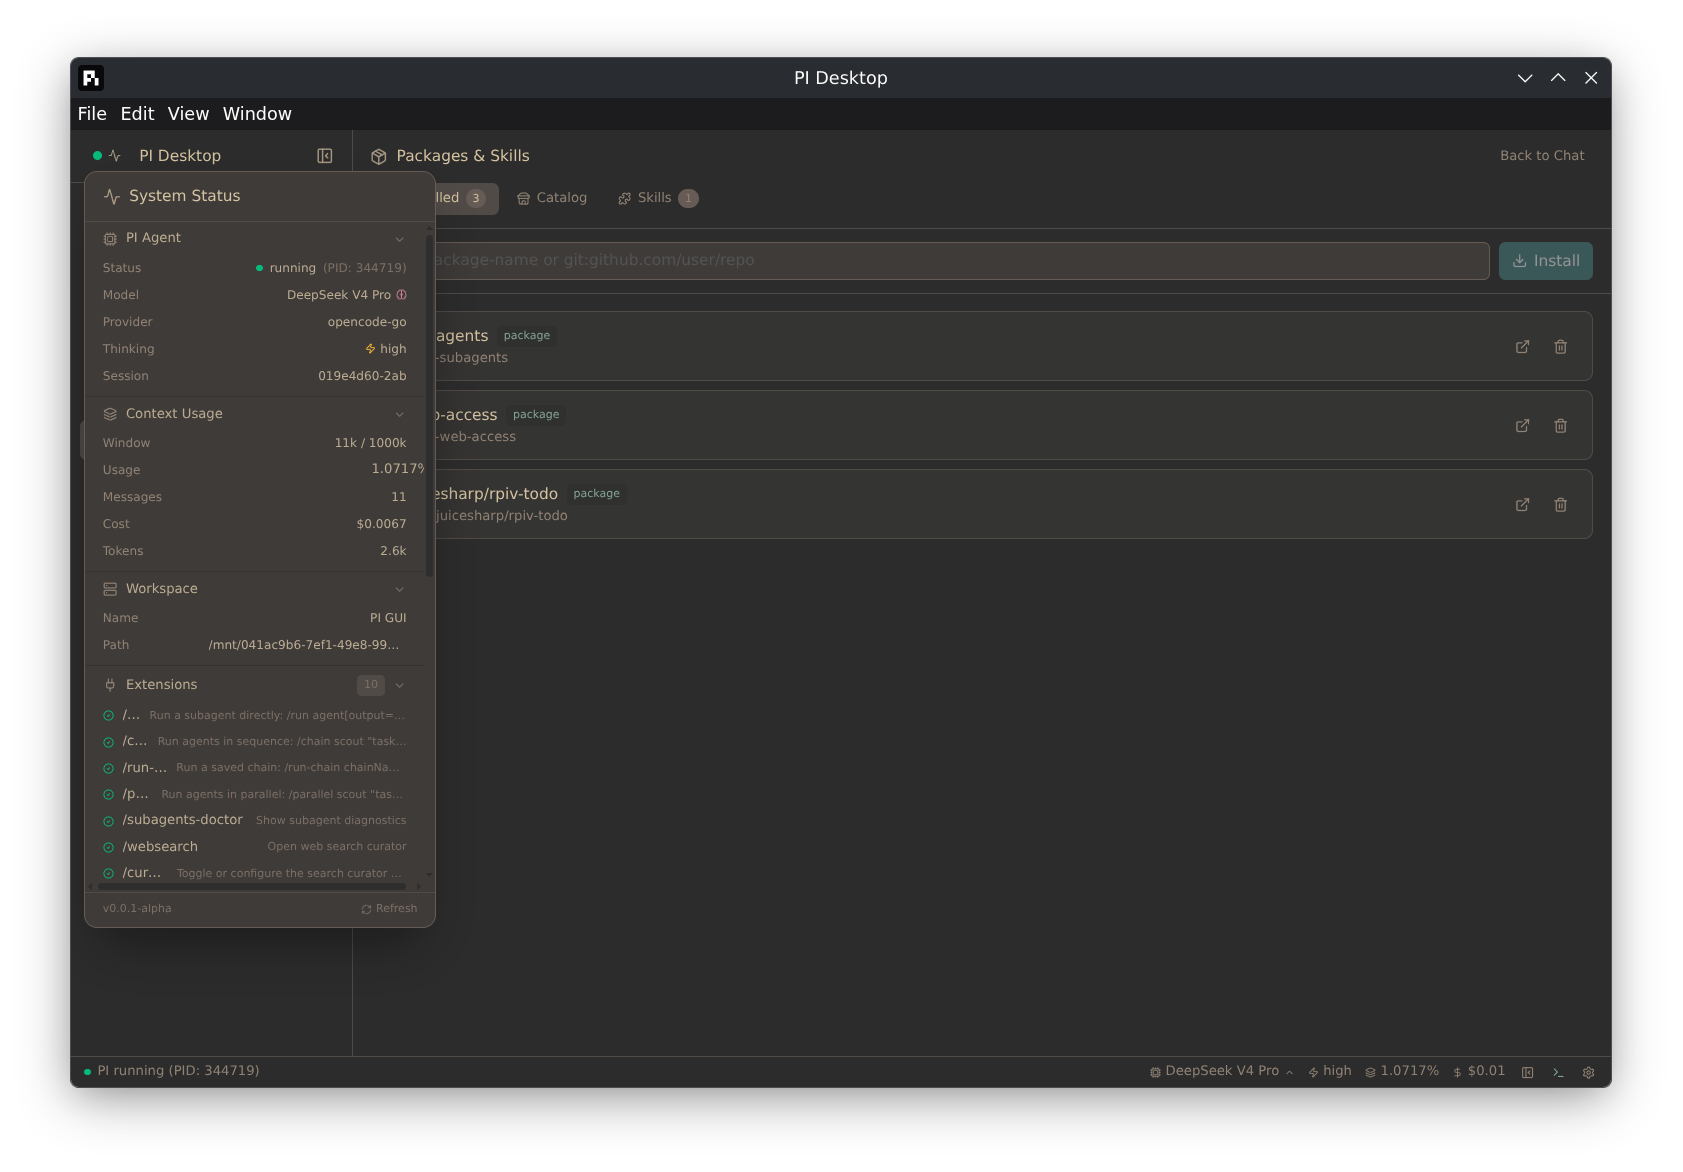The image size is (1683, 1172).
Task: Click the /websearch extension row
Action: coord(255,847)
